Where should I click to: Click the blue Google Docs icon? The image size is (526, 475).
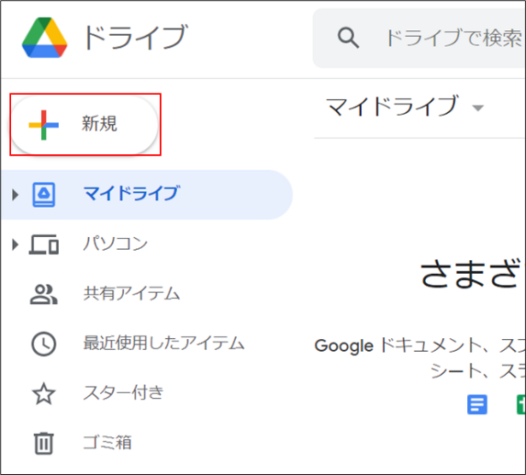click(x=477, y=404)
